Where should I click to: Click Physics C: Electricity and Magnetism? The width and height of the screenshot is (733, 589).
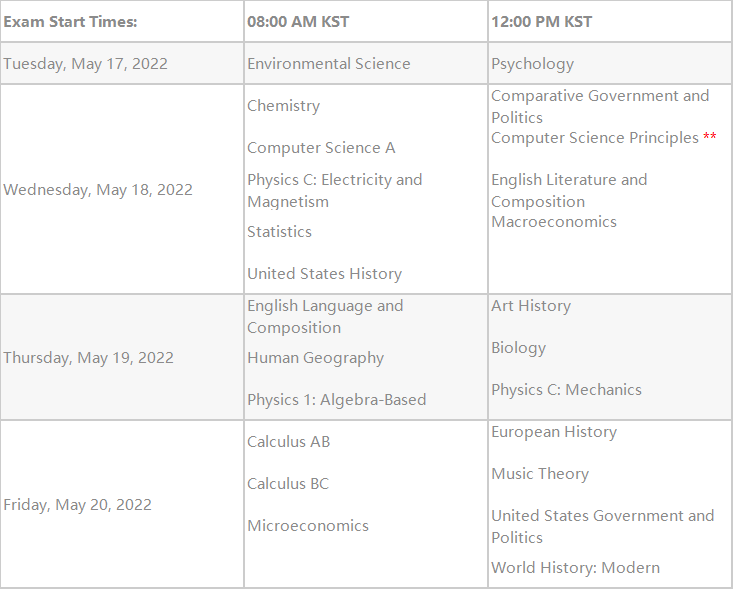[335, 191]
